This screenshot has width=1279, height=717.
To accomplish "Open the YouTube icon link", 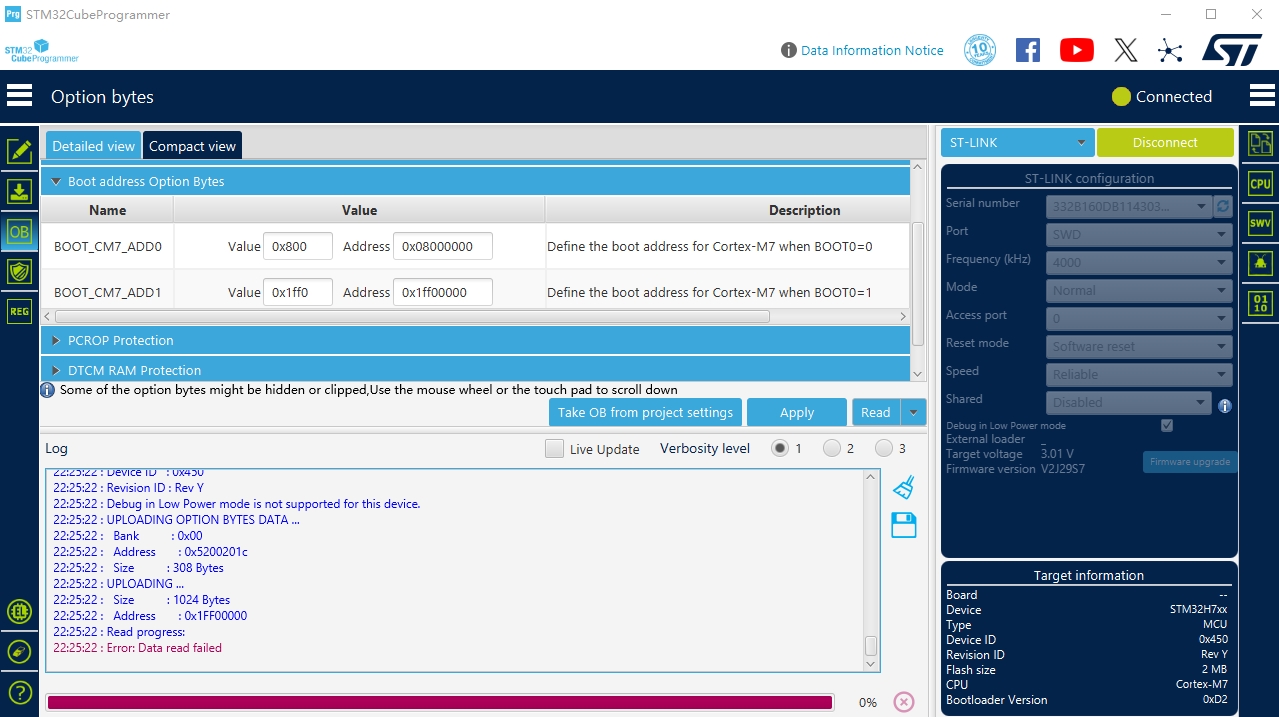I will point(1077,50).
